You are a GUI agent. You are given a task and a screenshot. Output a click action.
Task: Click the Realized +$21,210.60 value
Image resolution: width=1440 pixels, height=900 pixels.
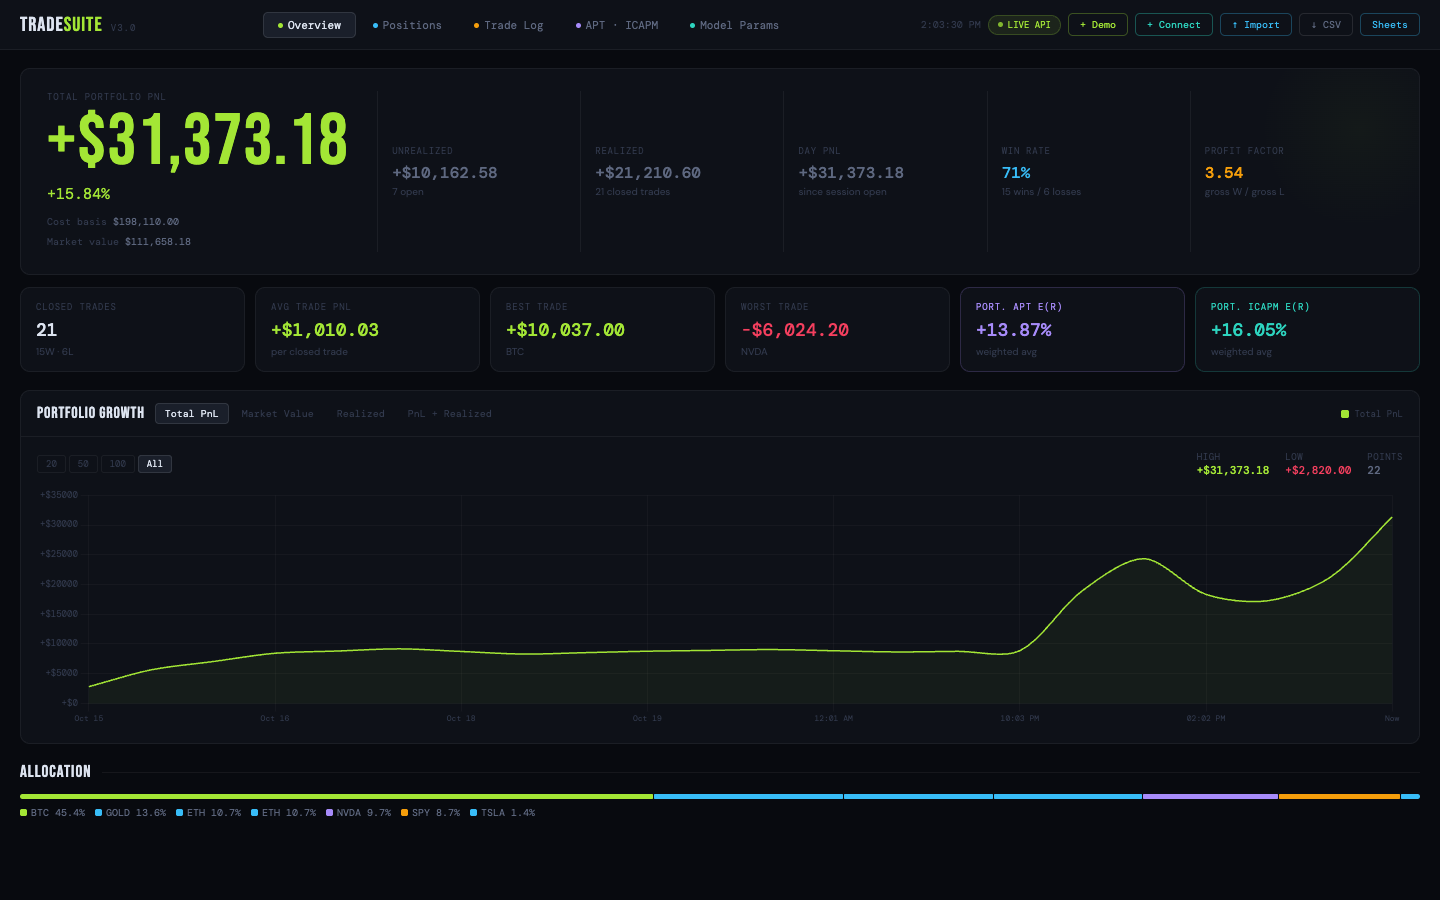[648, 173]
